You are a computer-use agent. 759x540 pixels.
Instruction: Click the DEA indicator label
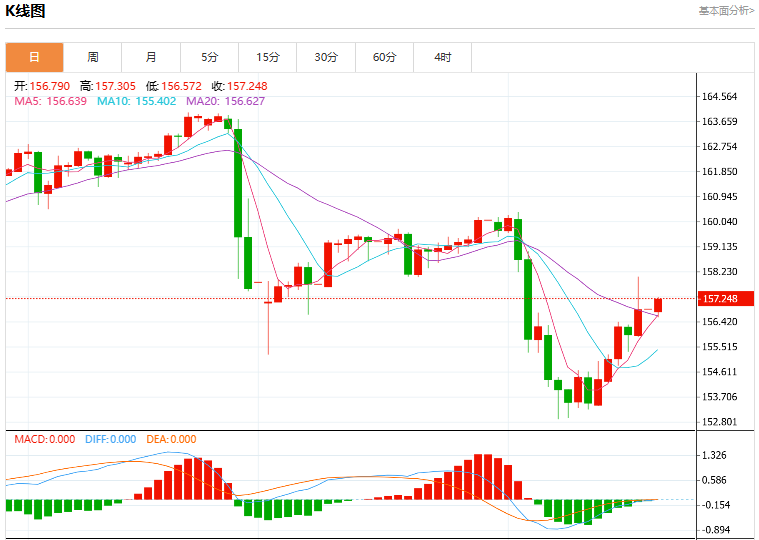point(171,439)
